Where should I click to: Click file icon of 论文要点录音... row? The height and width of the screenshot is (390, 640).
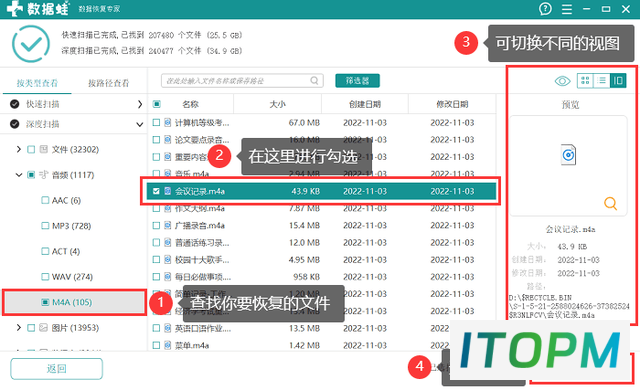167,140
